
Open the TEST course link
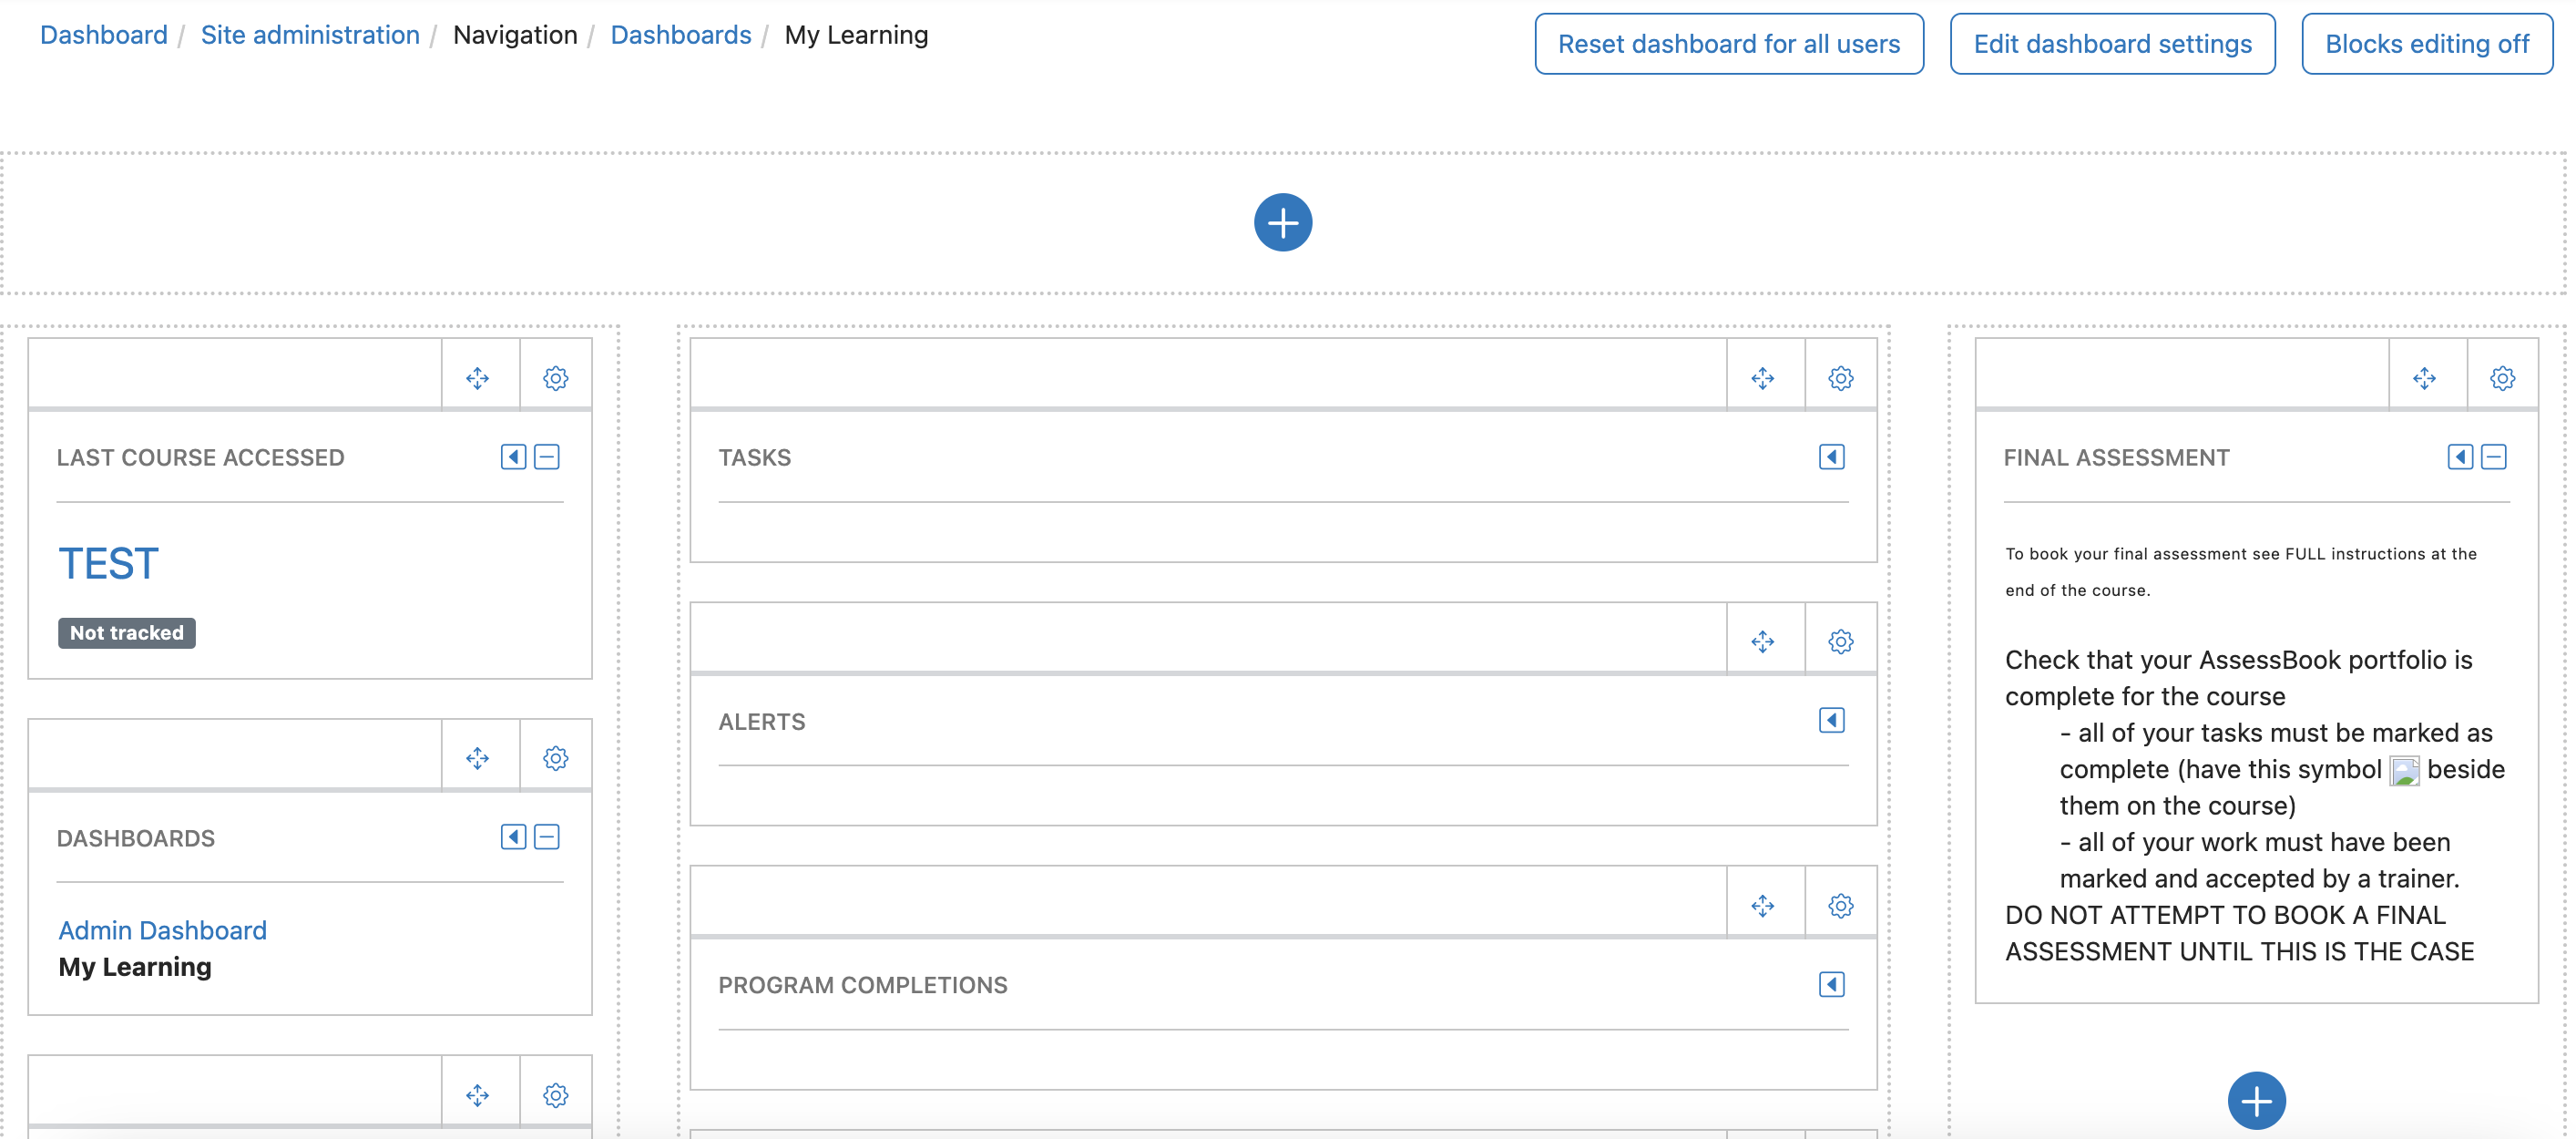tap(108, 564)
